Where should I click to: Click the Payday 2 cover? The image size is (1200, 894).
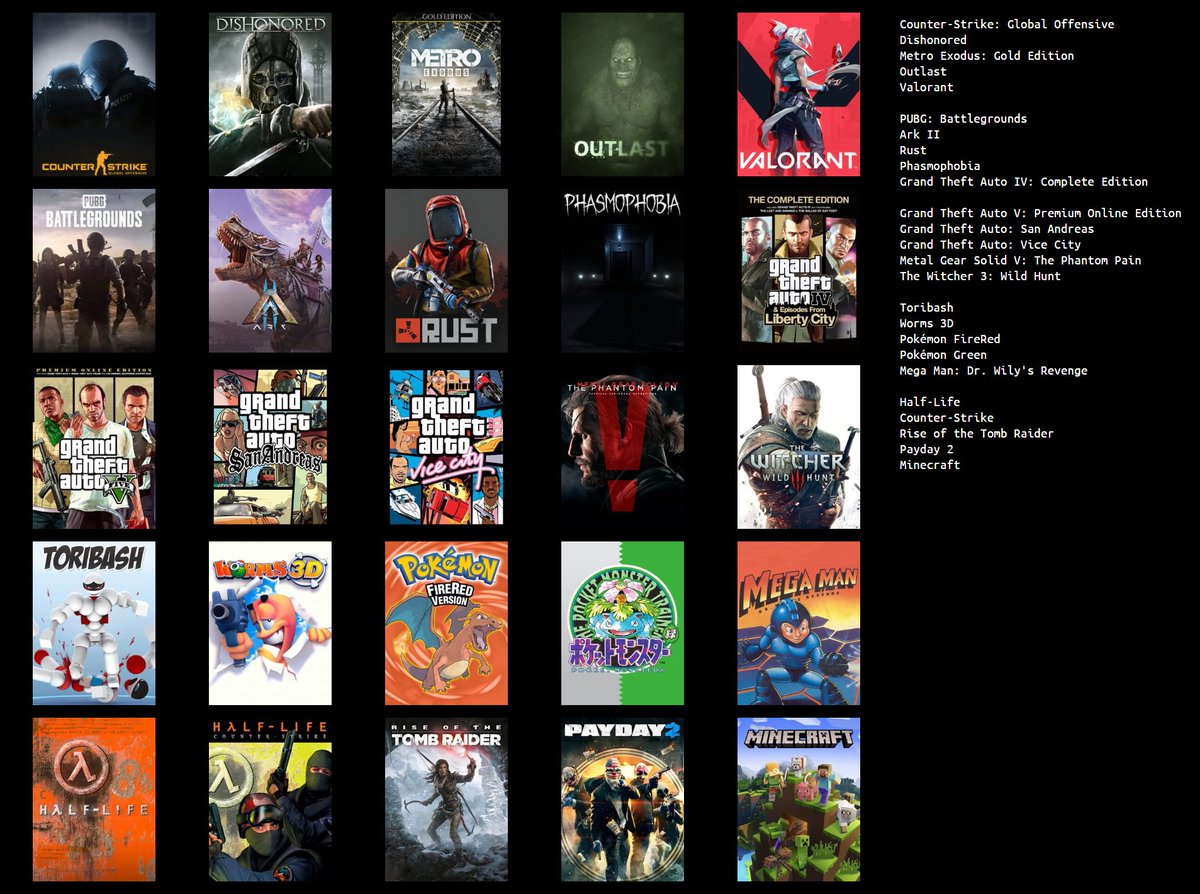[x=622, y=799]
